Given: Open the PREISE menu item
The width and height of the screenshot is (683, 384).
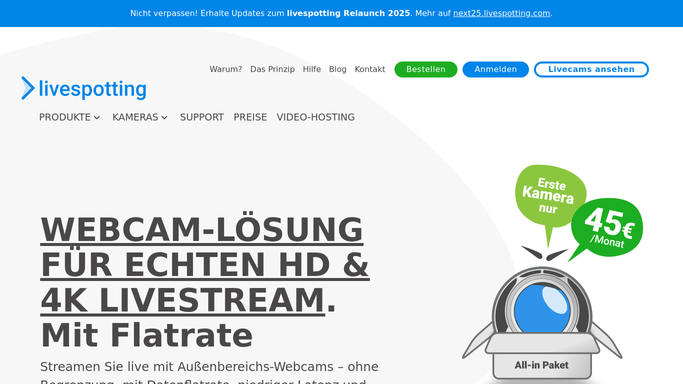Looking at the screenshot, I should [250, 117].
